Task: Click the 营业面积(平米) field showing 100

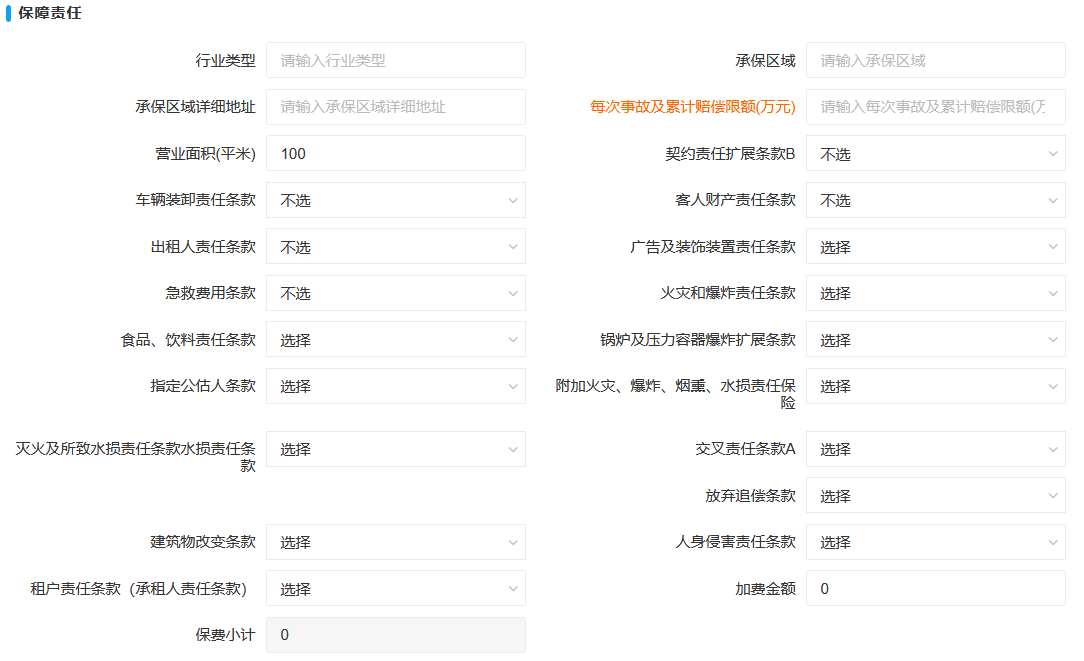Action: tap(395, 153)
